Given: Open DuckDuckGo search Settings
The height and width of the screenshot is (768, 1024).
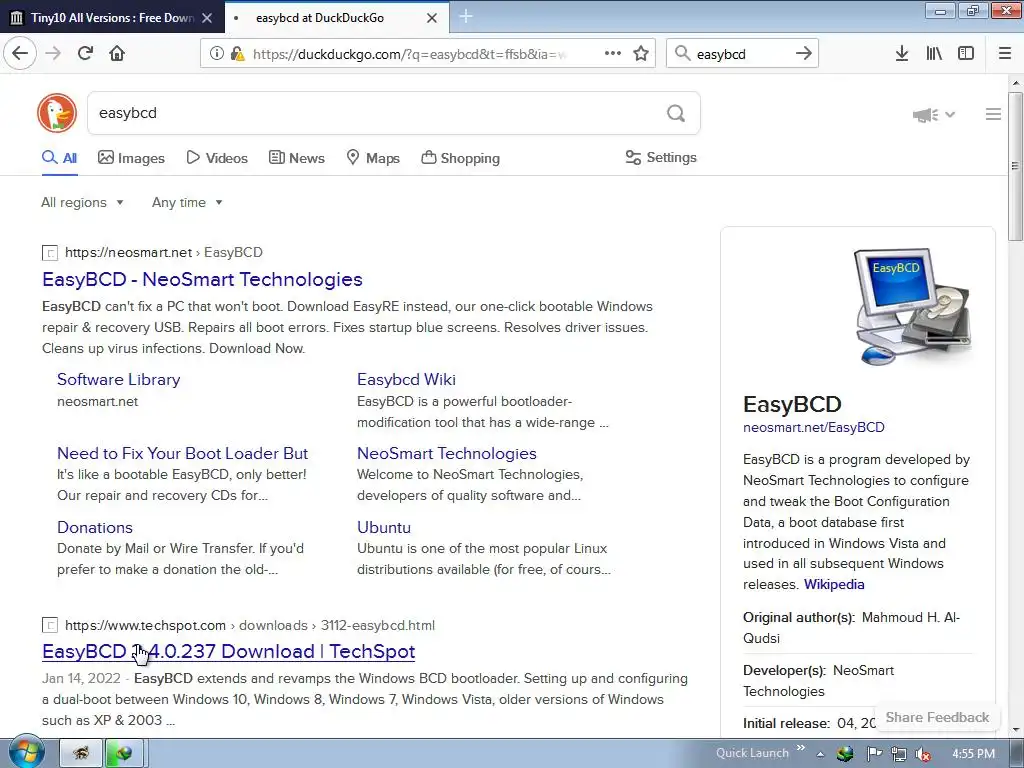Looking at the screenshot, I should pyautogui.click(x=661, y=157).
